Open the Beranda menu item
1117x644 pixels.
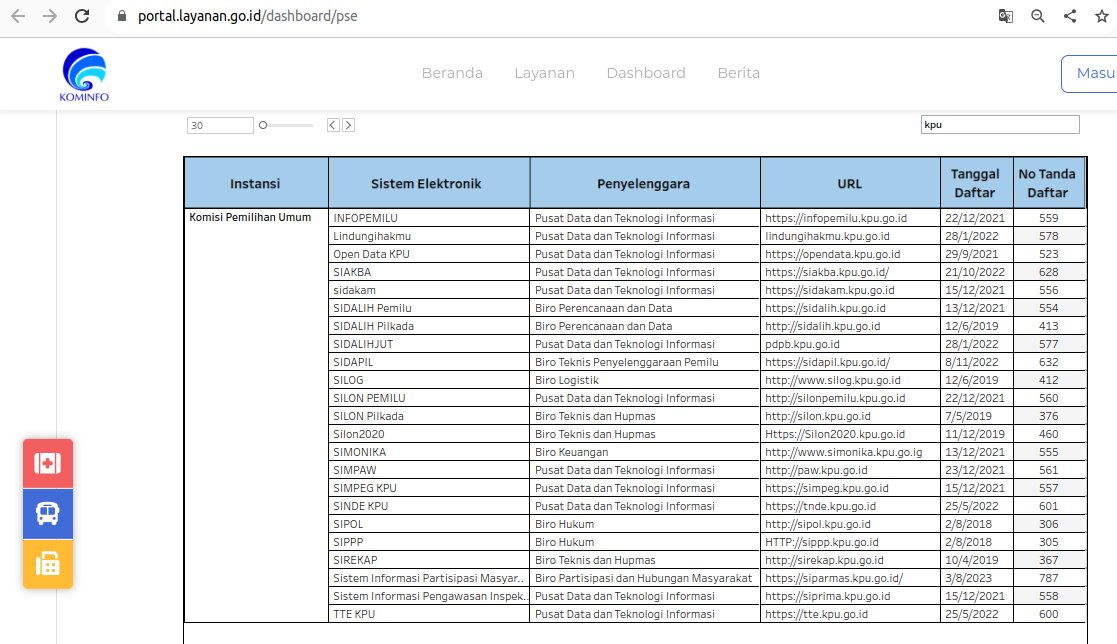(452, 72)
